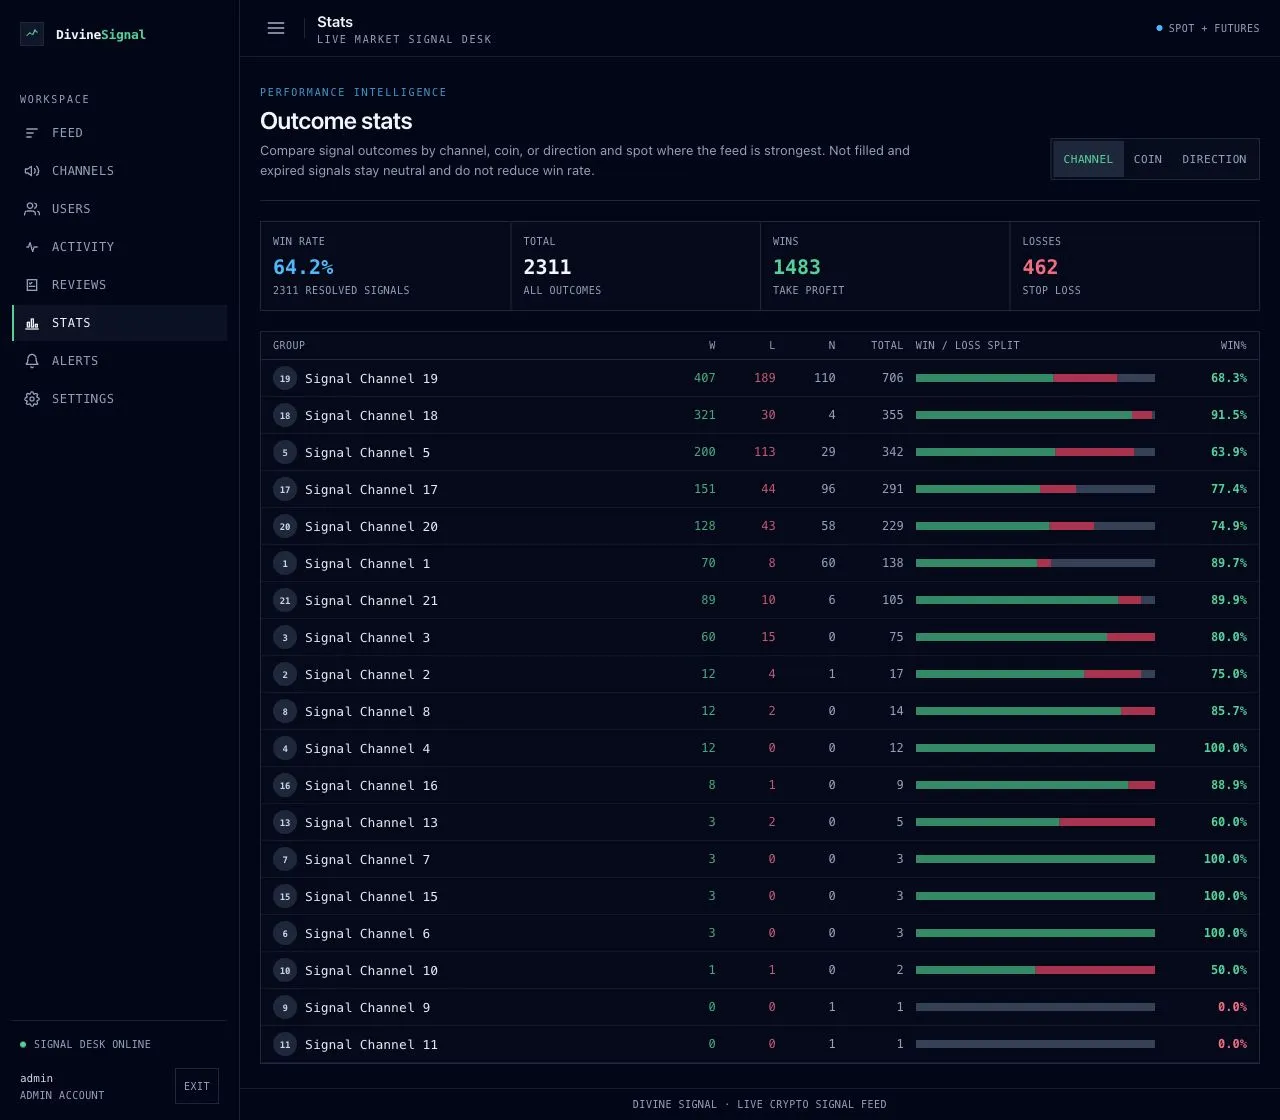
Task: Click the badge icon for Signal Channel 5
Action: pyautogui.click(x=285, y=452)
